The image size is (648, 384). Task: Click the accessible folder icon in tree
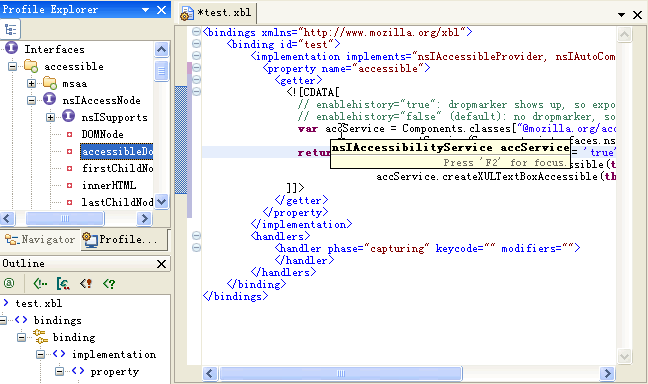[31, 66]
